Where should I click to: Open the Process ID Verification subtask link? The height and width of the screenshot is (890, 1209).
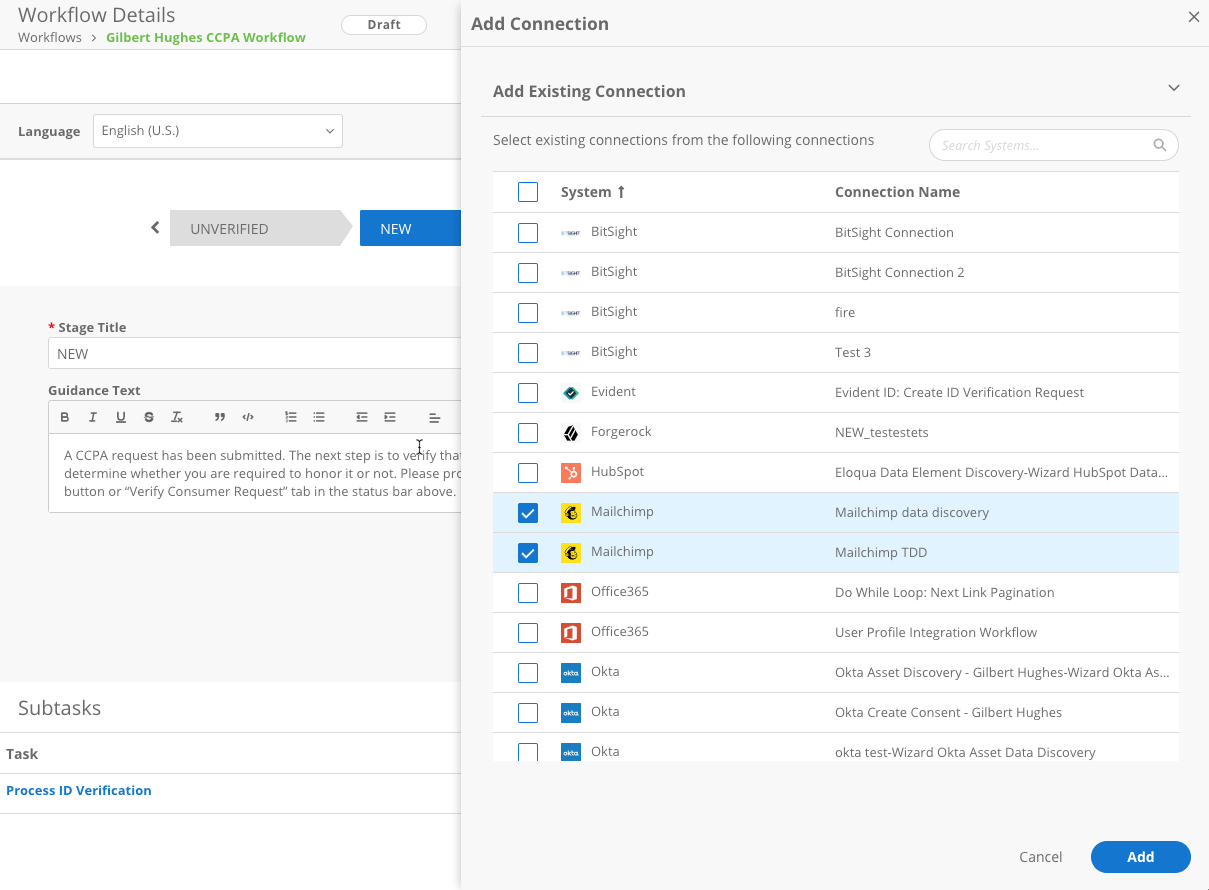(x=79, y=790)
